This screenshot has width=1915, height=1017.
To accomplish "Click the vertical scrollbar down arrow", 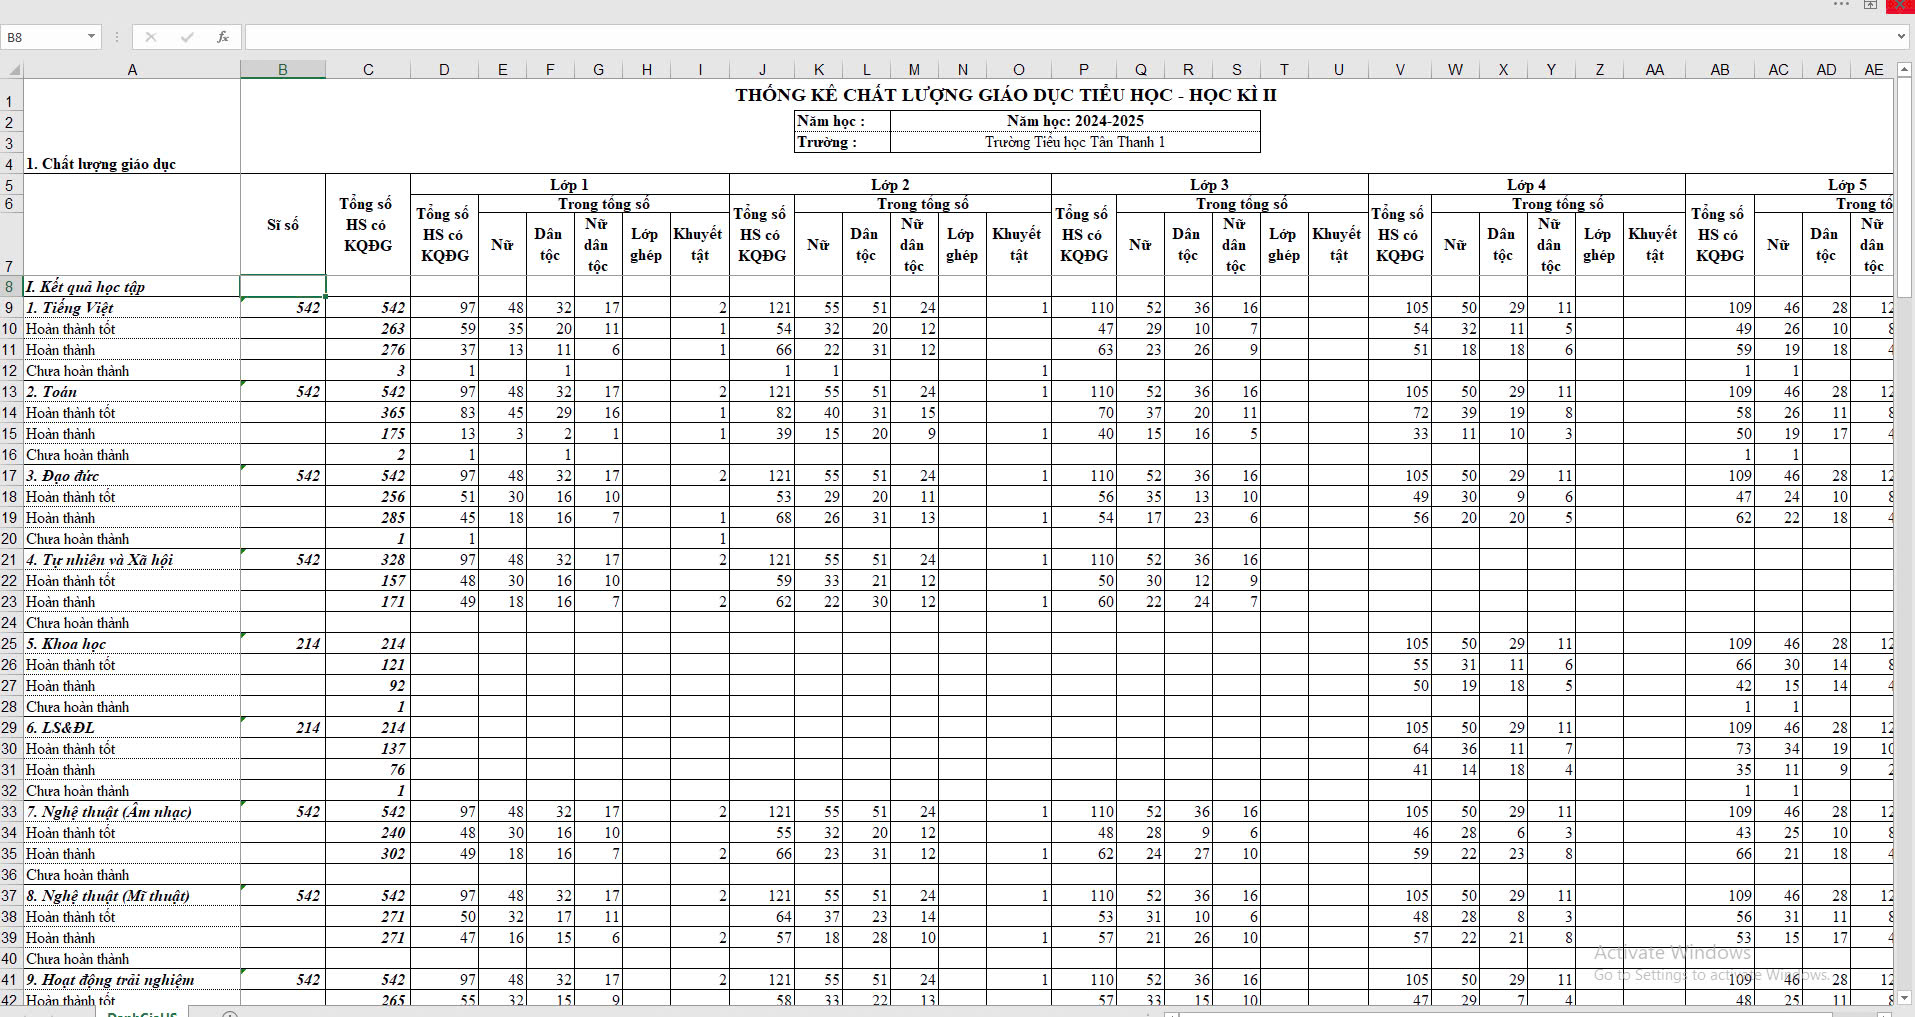I will (x=1904, y=998).
